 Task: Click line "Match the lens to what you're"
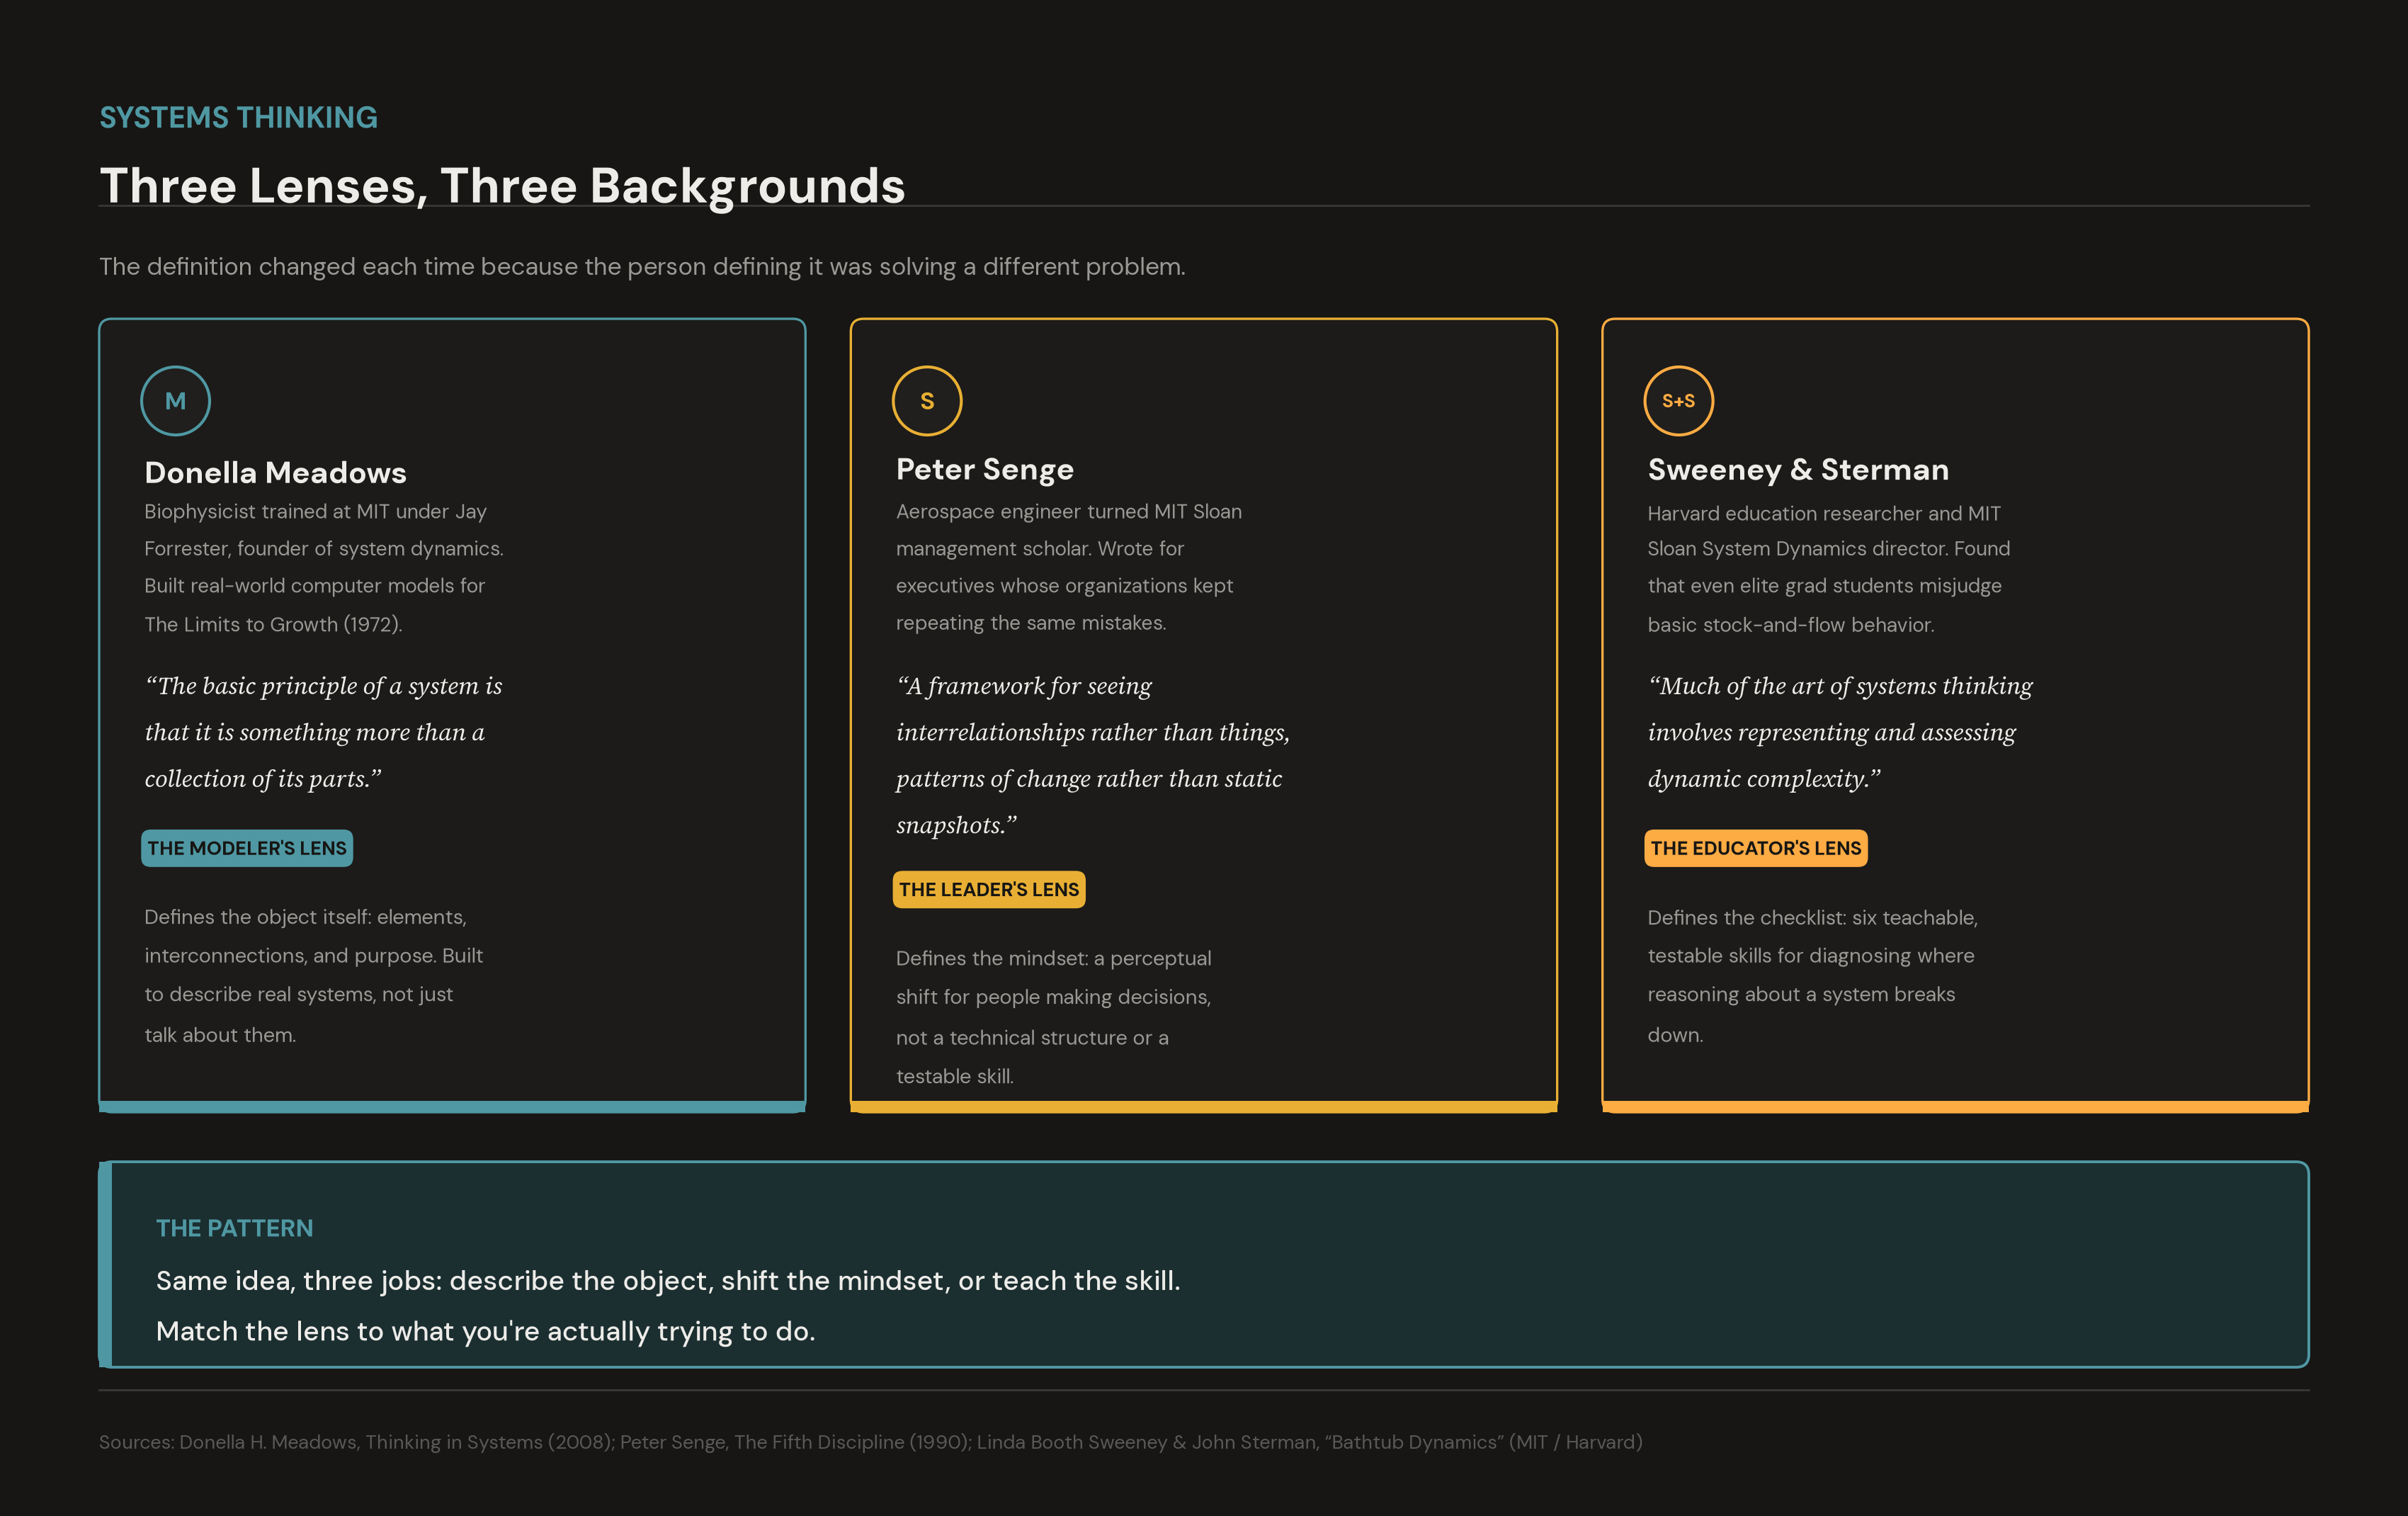pos(486,1332)
